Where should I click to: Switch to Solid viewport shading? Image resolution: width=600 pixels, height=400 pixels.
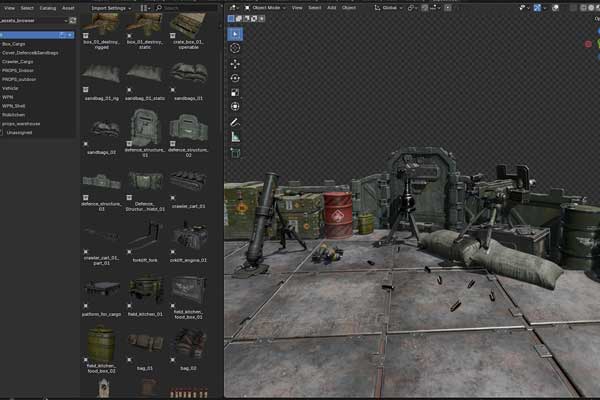tap(592, 8)
